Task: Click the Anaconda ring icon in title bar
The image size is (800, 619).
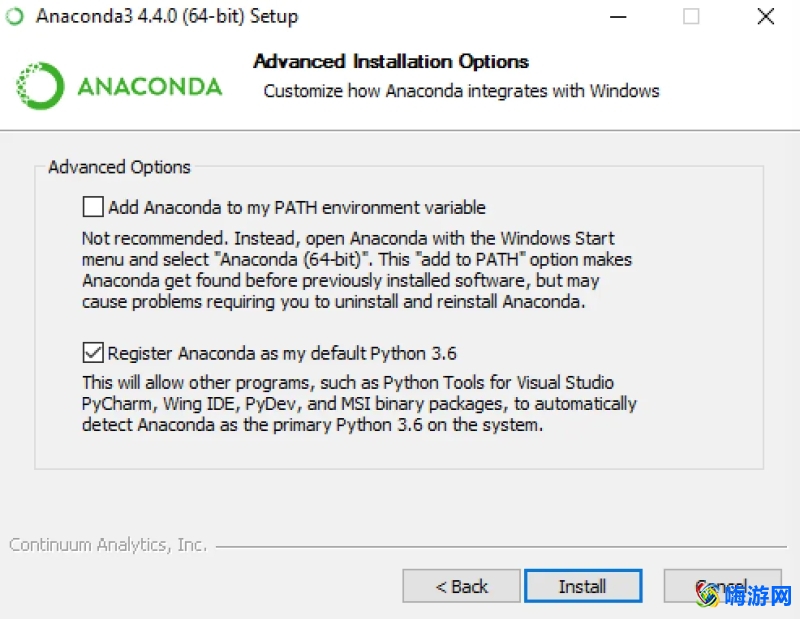Action: (15, 16)
